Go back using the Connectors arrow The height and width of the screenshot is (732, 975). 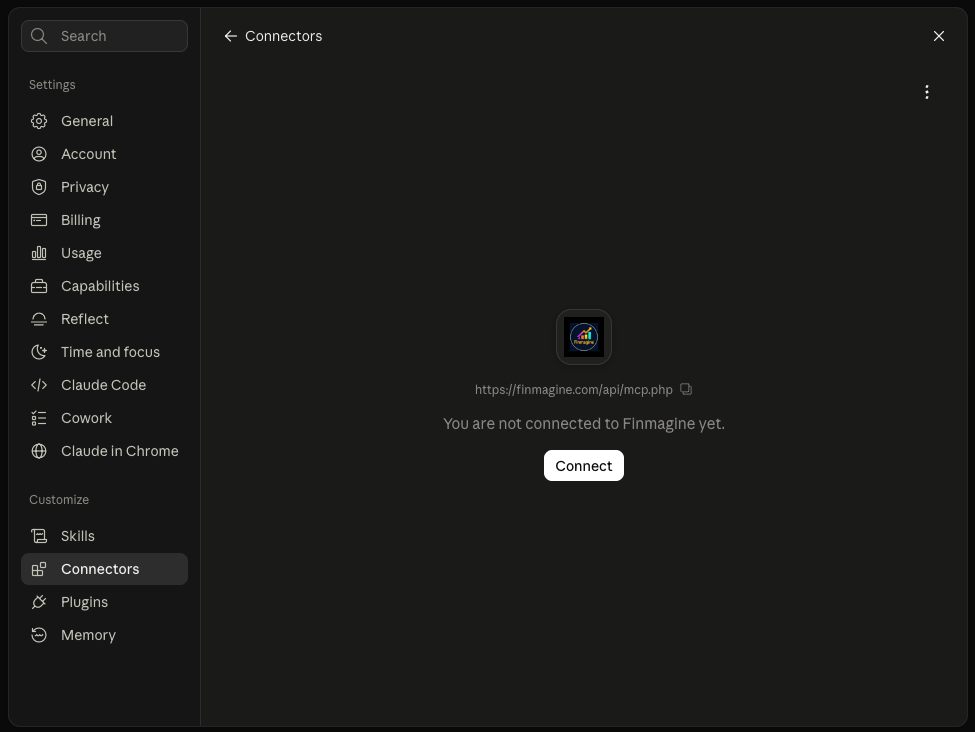tap(231, 36)
